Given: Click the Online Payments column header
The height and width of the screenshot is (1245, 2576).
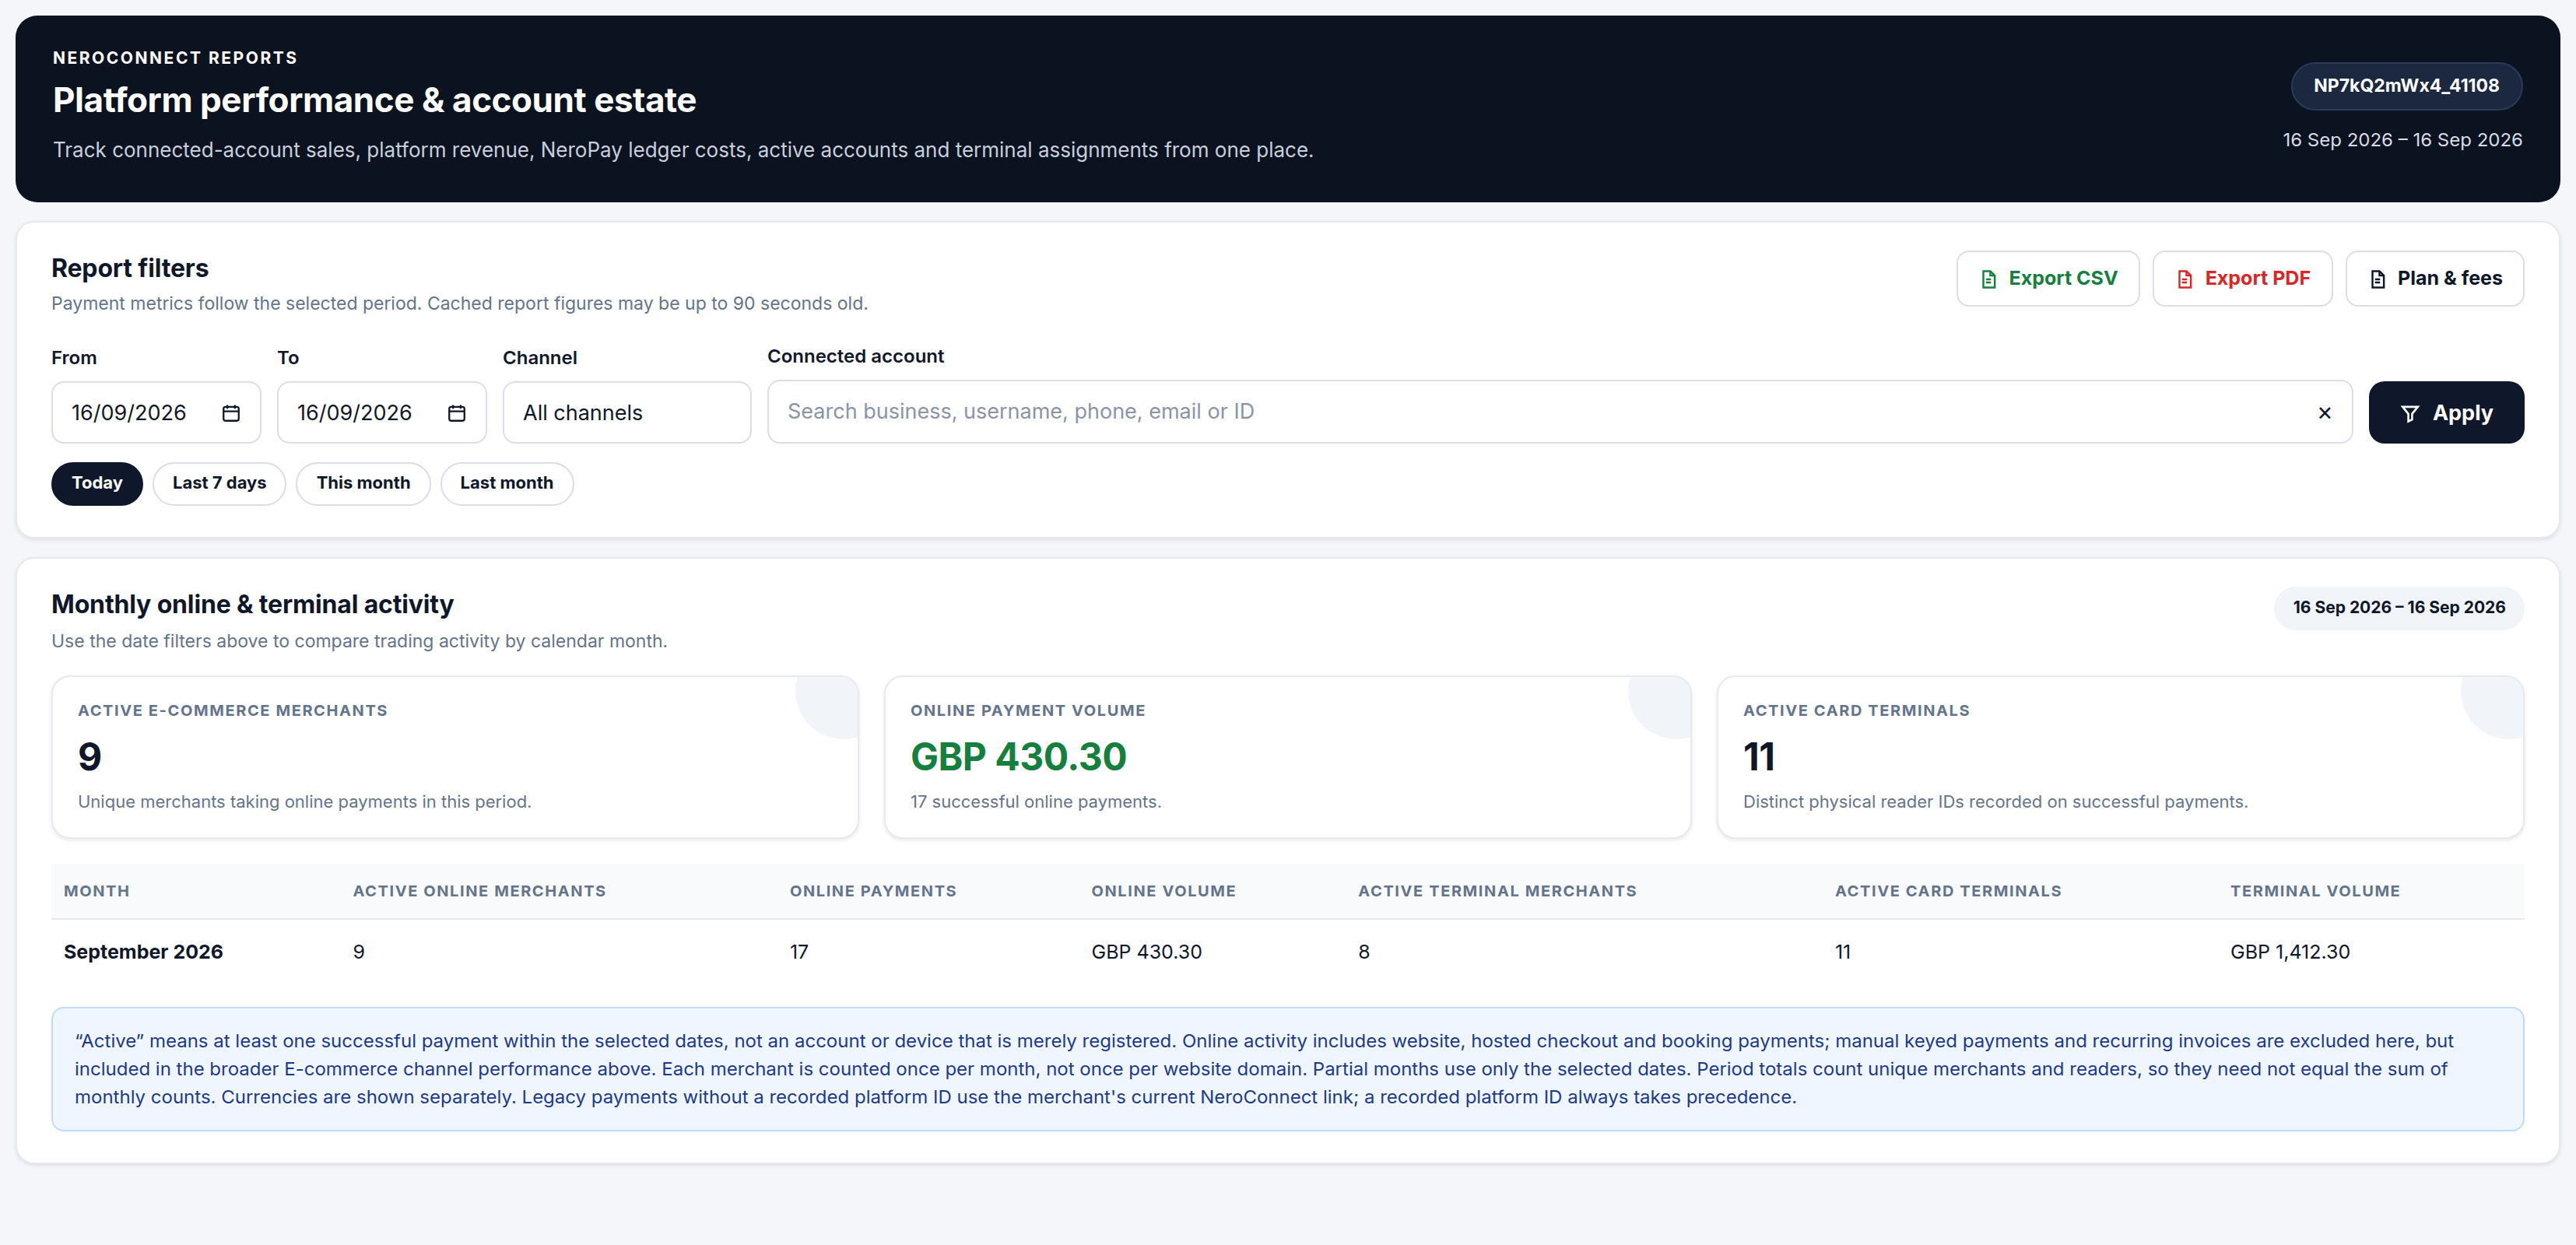Looking at the screenshot, I should coord(873,891).
